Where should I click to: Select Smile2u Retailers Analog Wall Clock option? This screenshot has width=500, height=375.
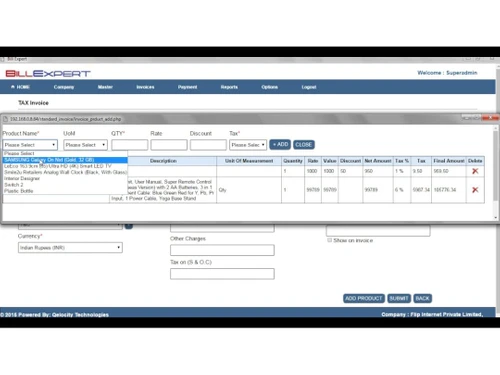pos(65,172)
